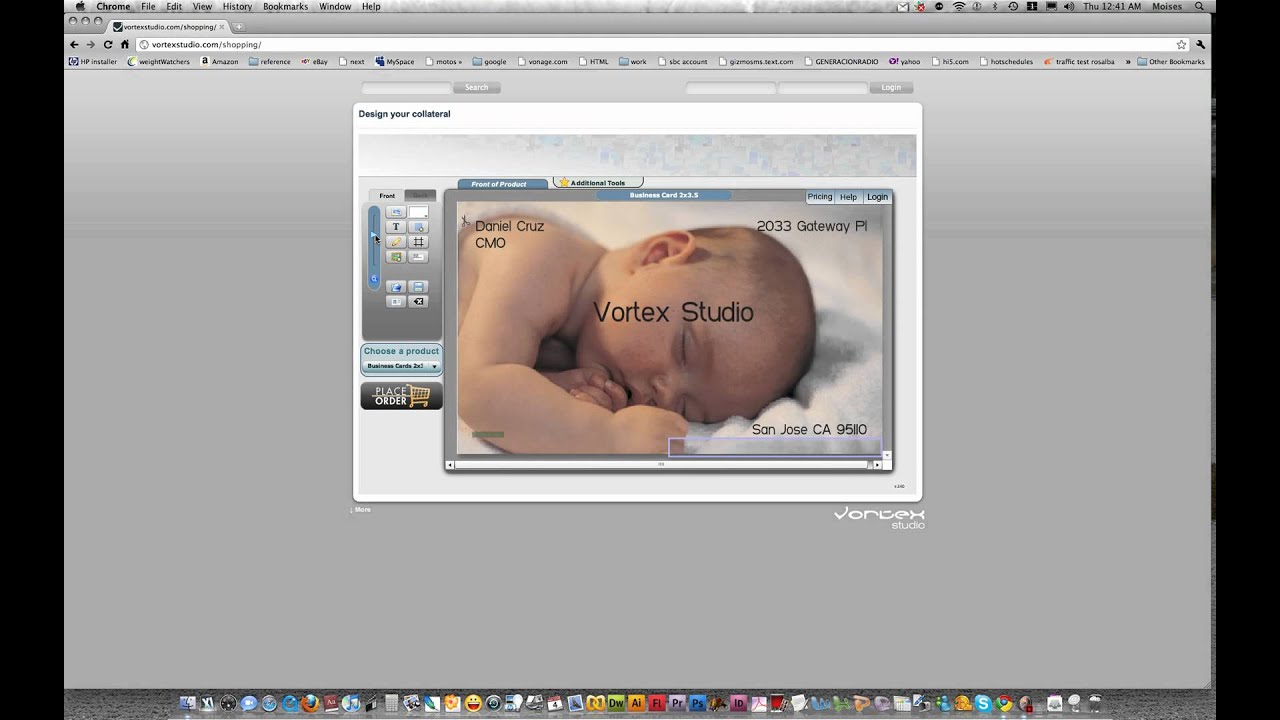Show hidden bookmarks with the chevron

[x=1128, y=62]
